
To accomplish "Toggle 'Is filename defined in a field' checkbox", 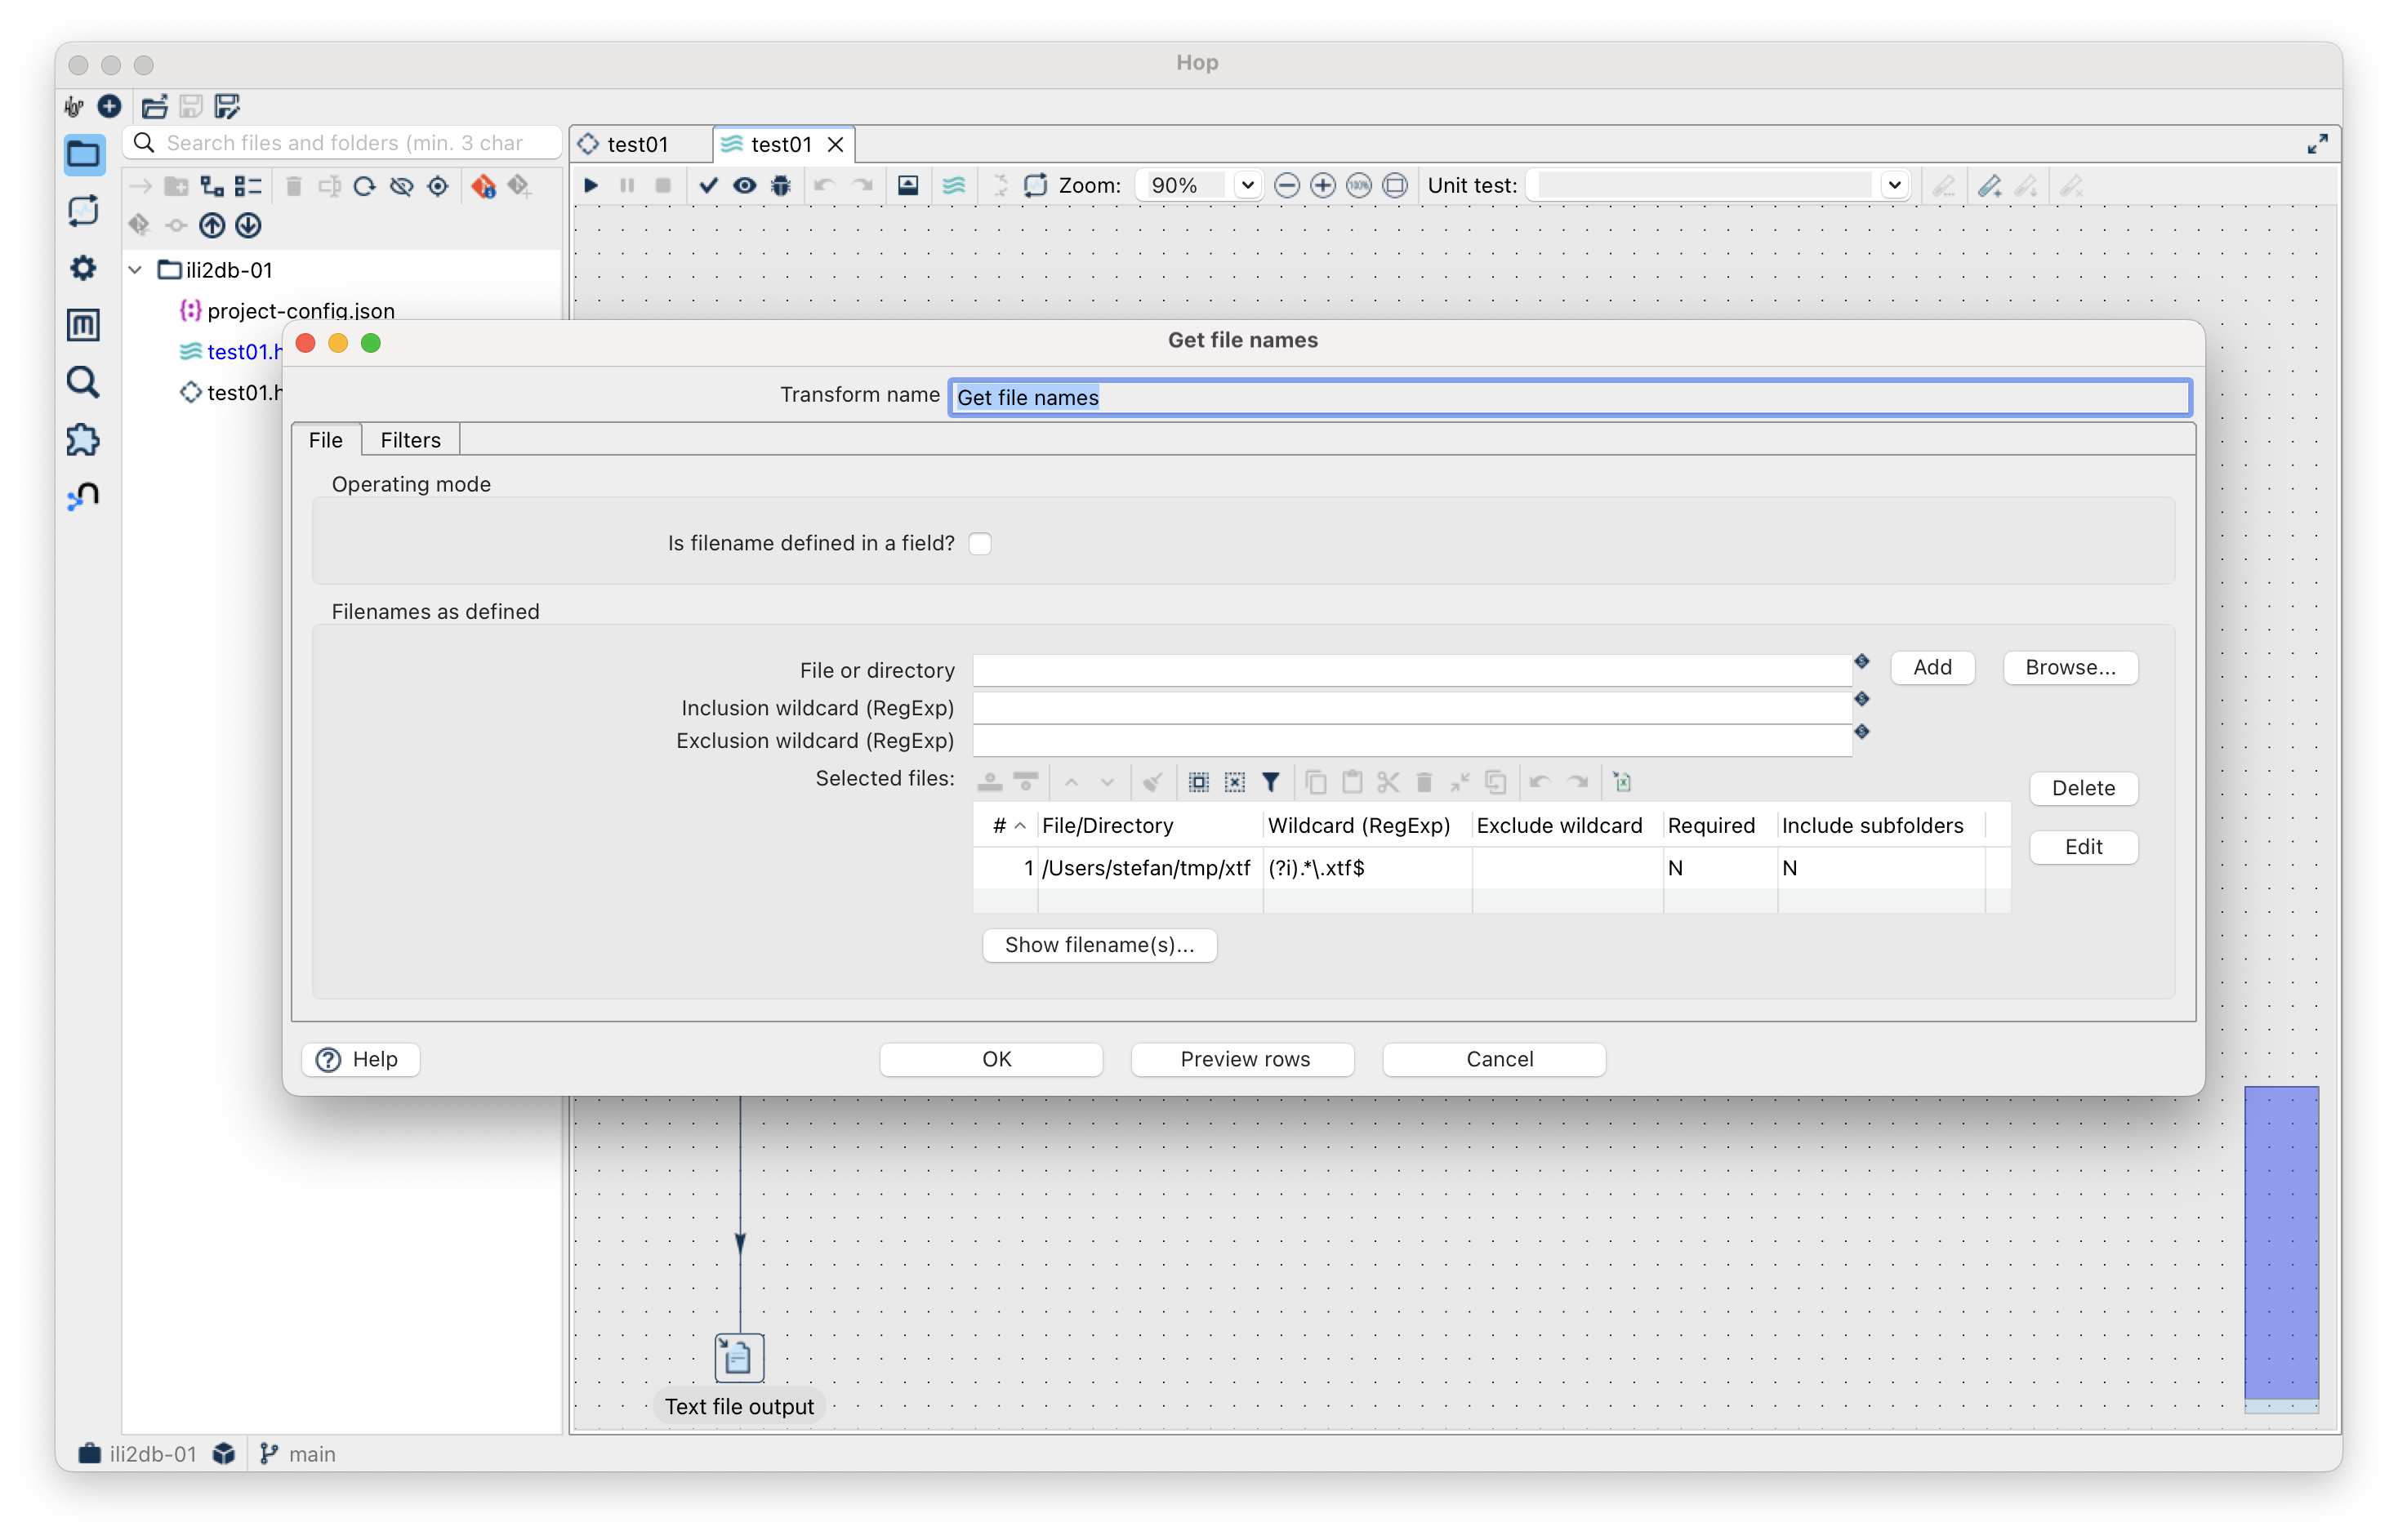I will point(980,543).
